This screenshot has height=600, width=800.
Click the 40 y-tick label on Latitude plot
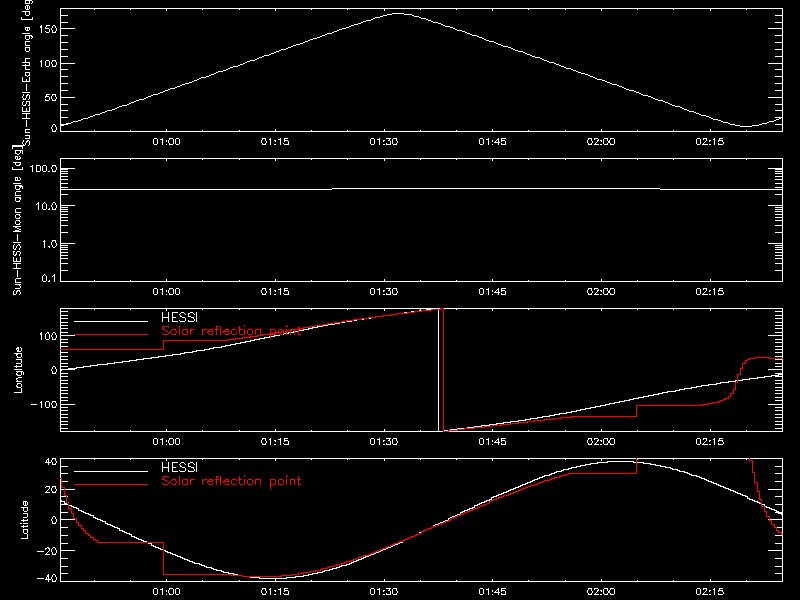pyautogui.click(x=51, y=462)
